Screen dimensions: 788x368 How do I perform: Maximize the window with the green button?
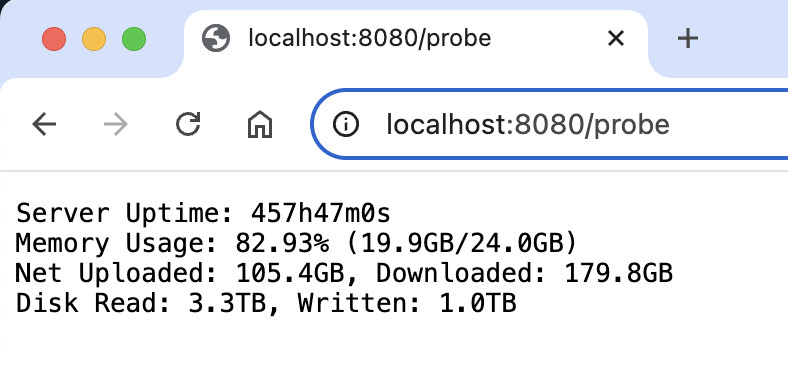click(x=134, y=39)
